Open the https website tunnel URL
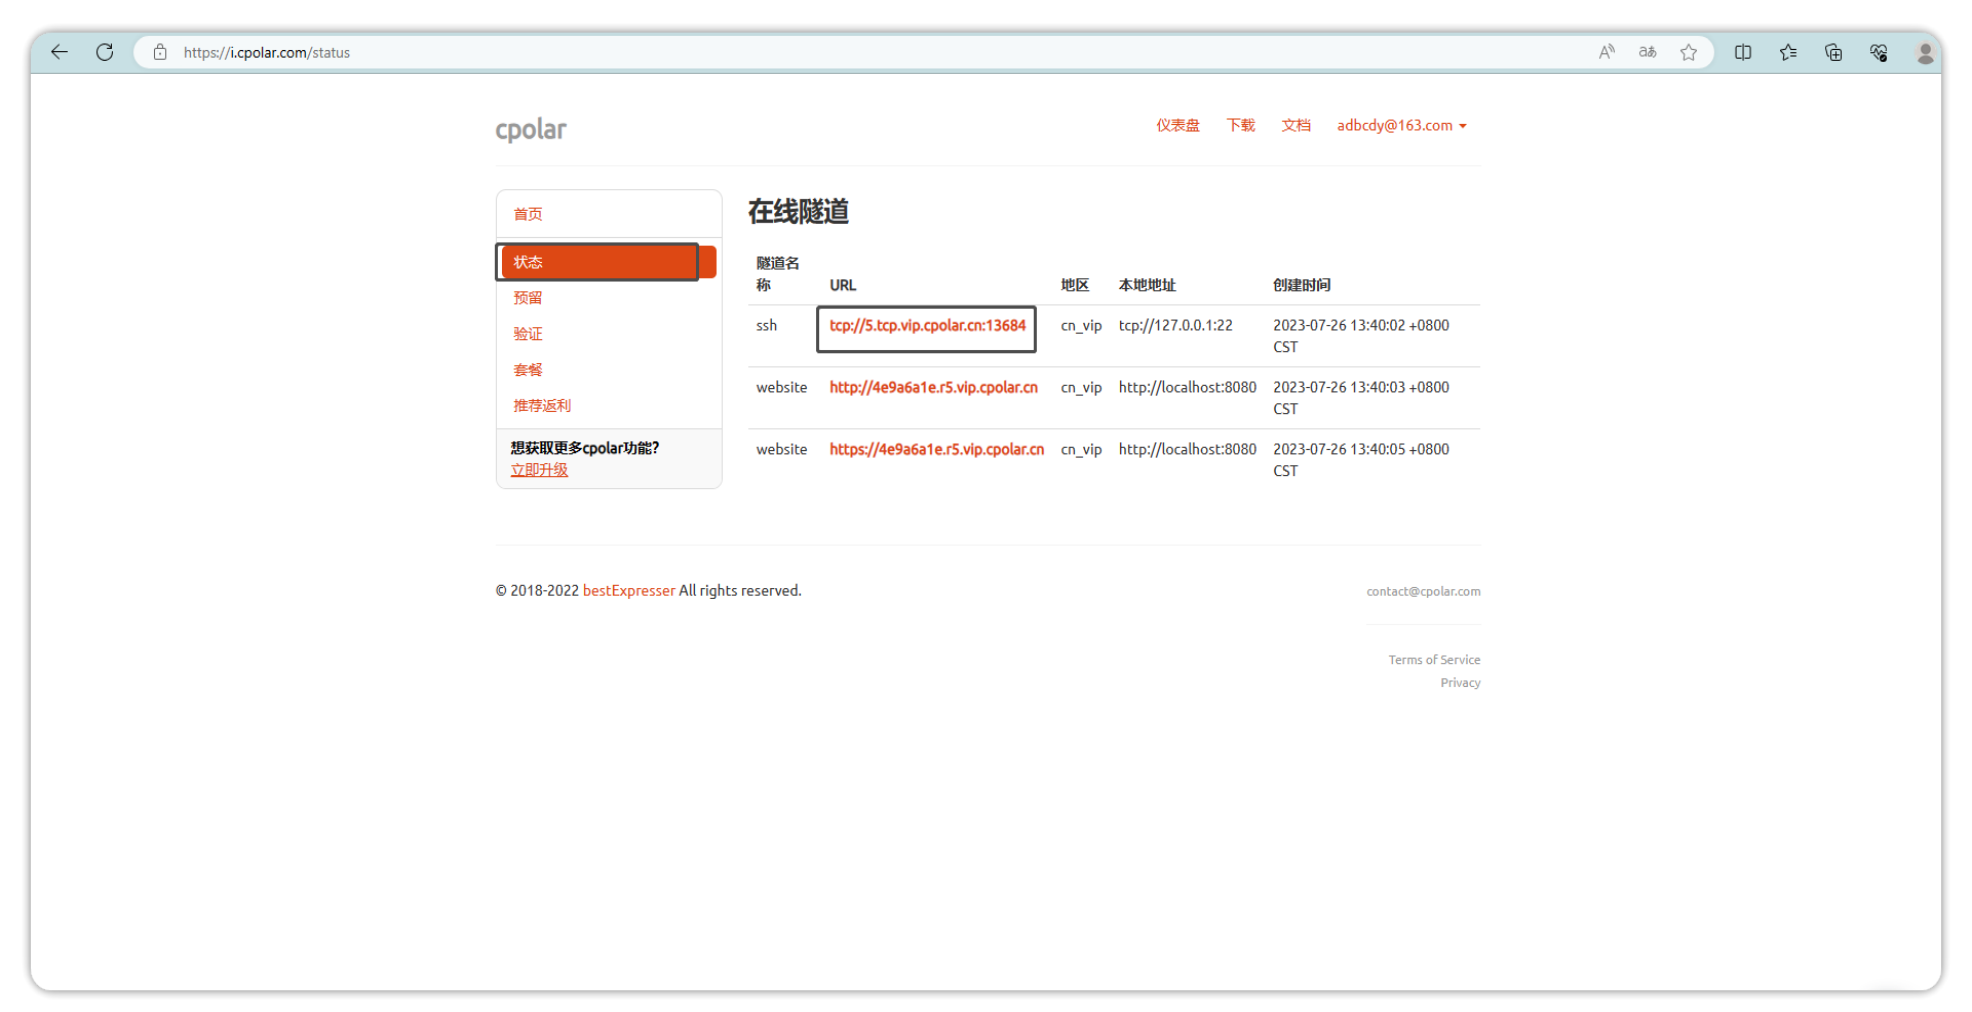Image resolution: width=1972 pixels, height=1012 pixels. pos(936,449)
